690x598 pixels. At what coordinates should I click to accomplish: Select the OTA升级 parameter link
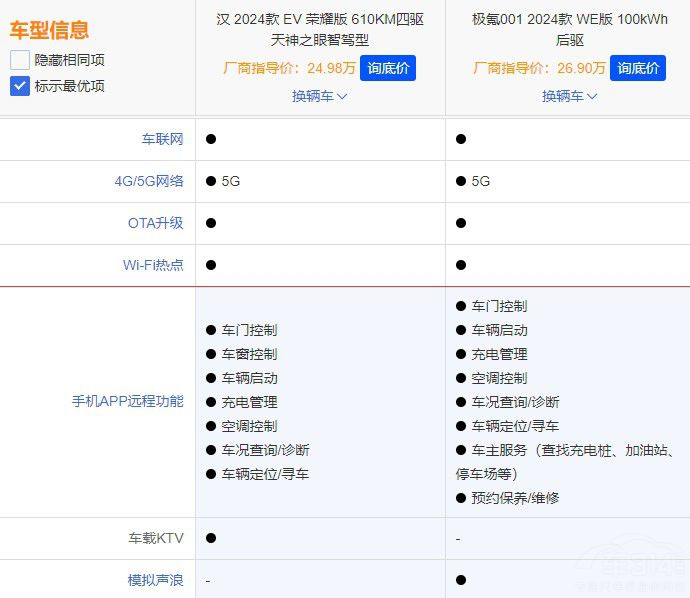pyautogui.click(x=155, y=223)
